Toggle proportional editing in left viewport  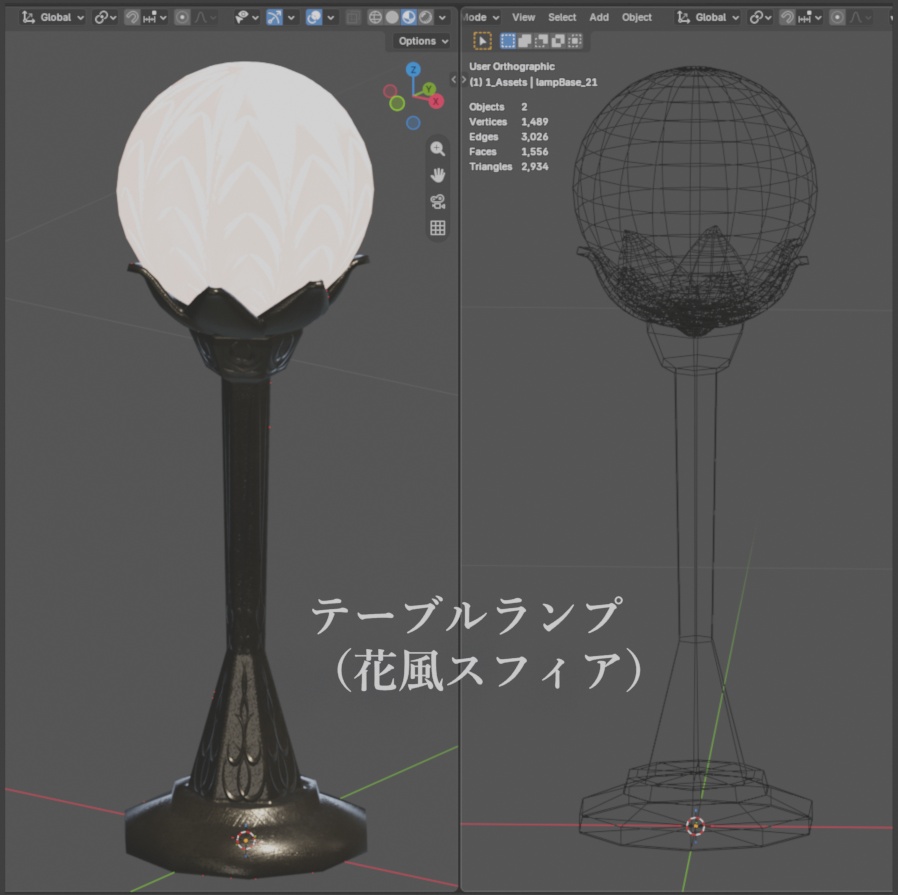(182, 17)
